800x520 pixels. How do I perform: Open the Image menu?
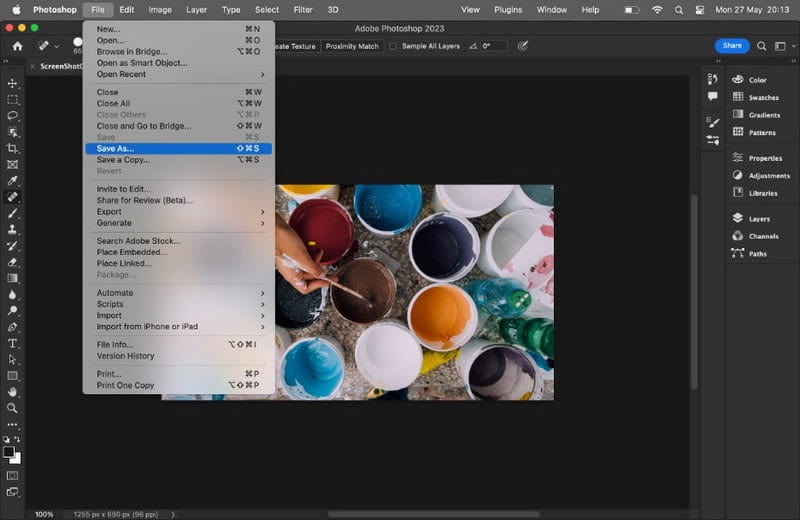point(160,10)
